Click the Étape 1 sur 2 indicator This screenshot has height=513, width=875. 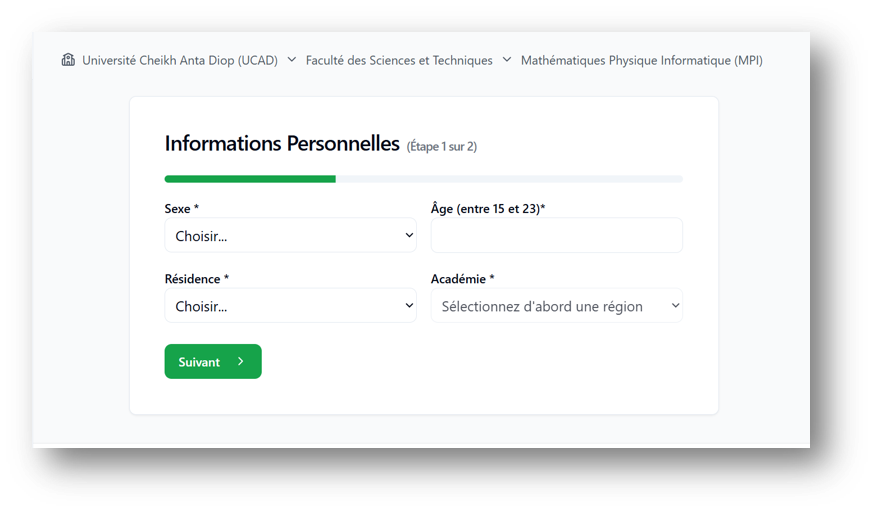(442, 147)
